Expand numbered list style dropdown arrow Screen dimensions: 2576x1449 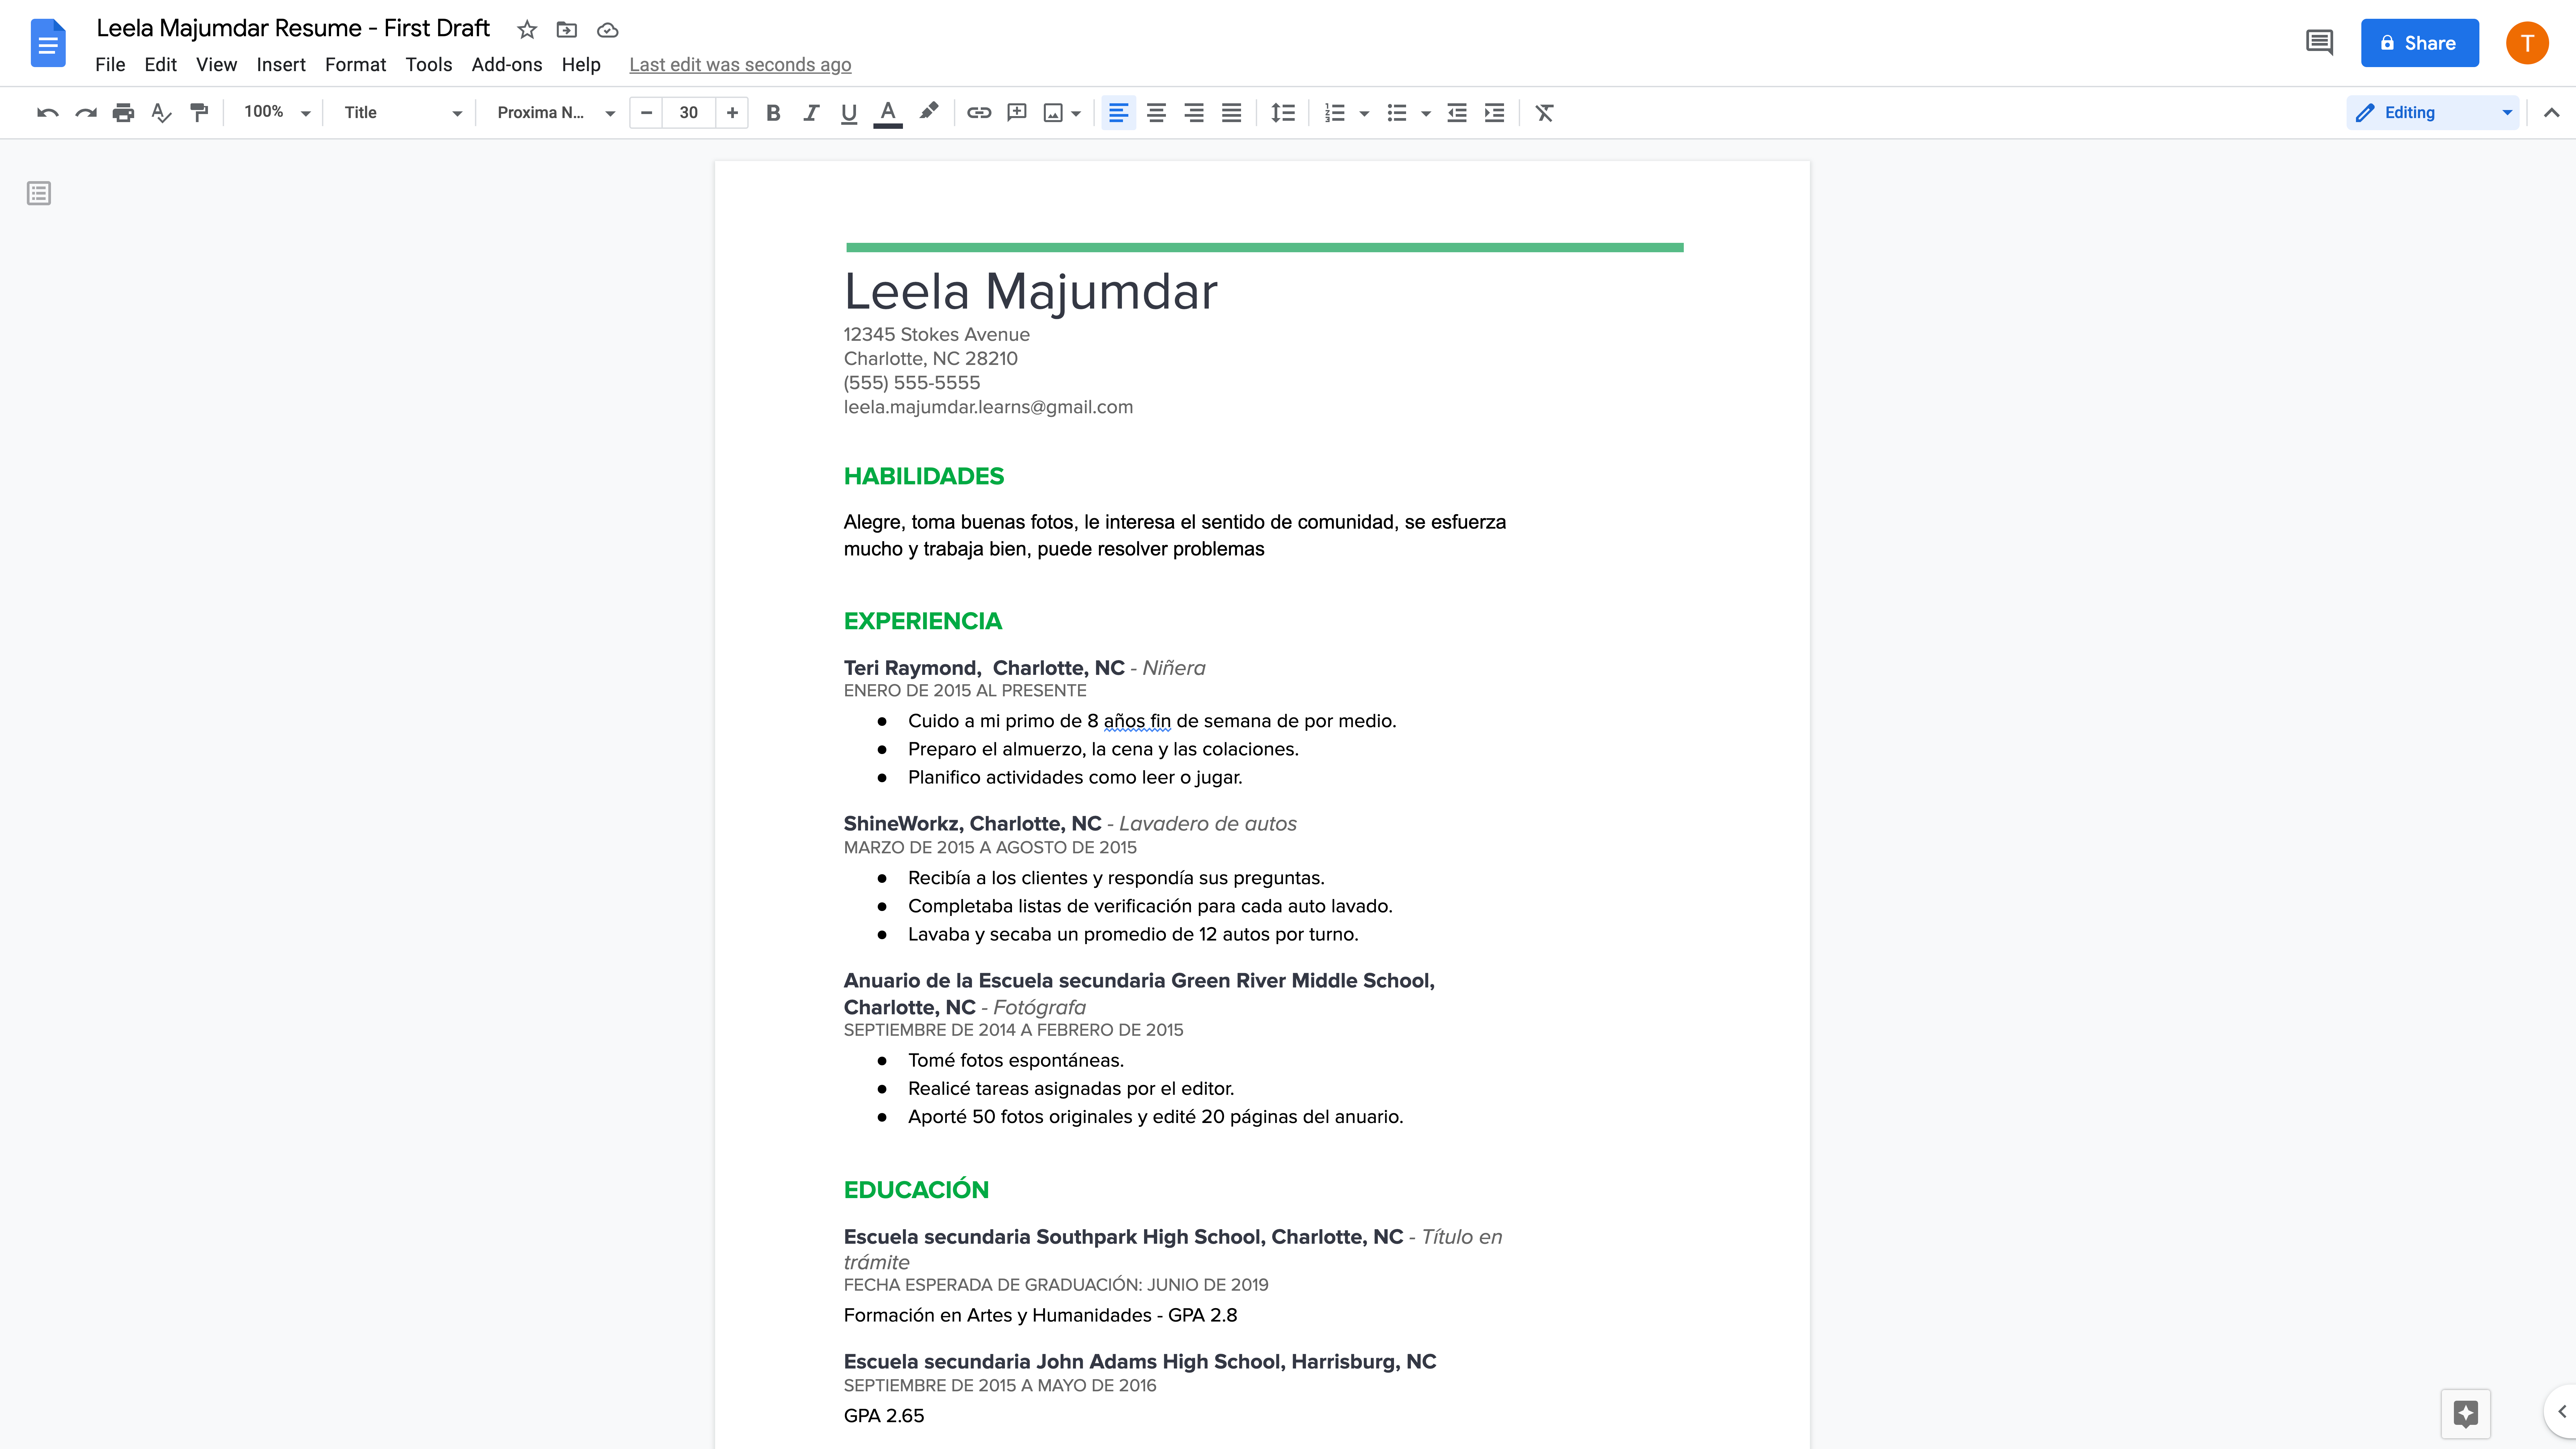tap(1364, 114)
